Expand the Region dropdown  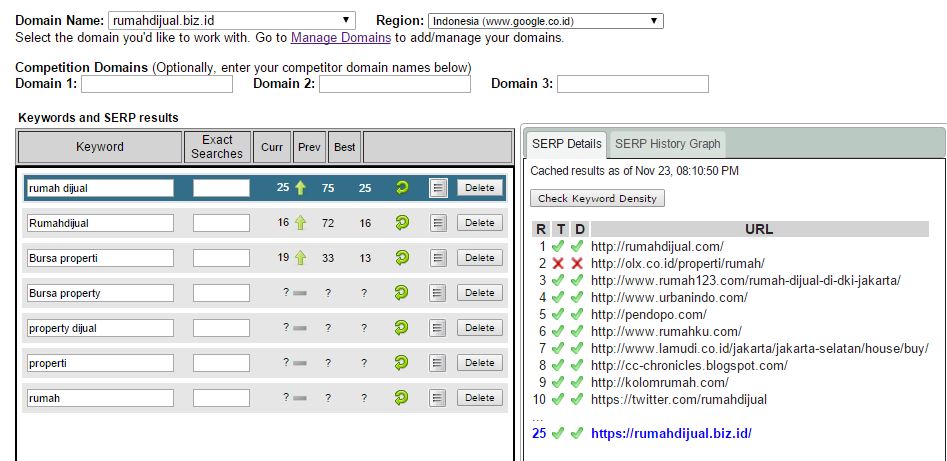pyautogui.click(x=545, y=20)
